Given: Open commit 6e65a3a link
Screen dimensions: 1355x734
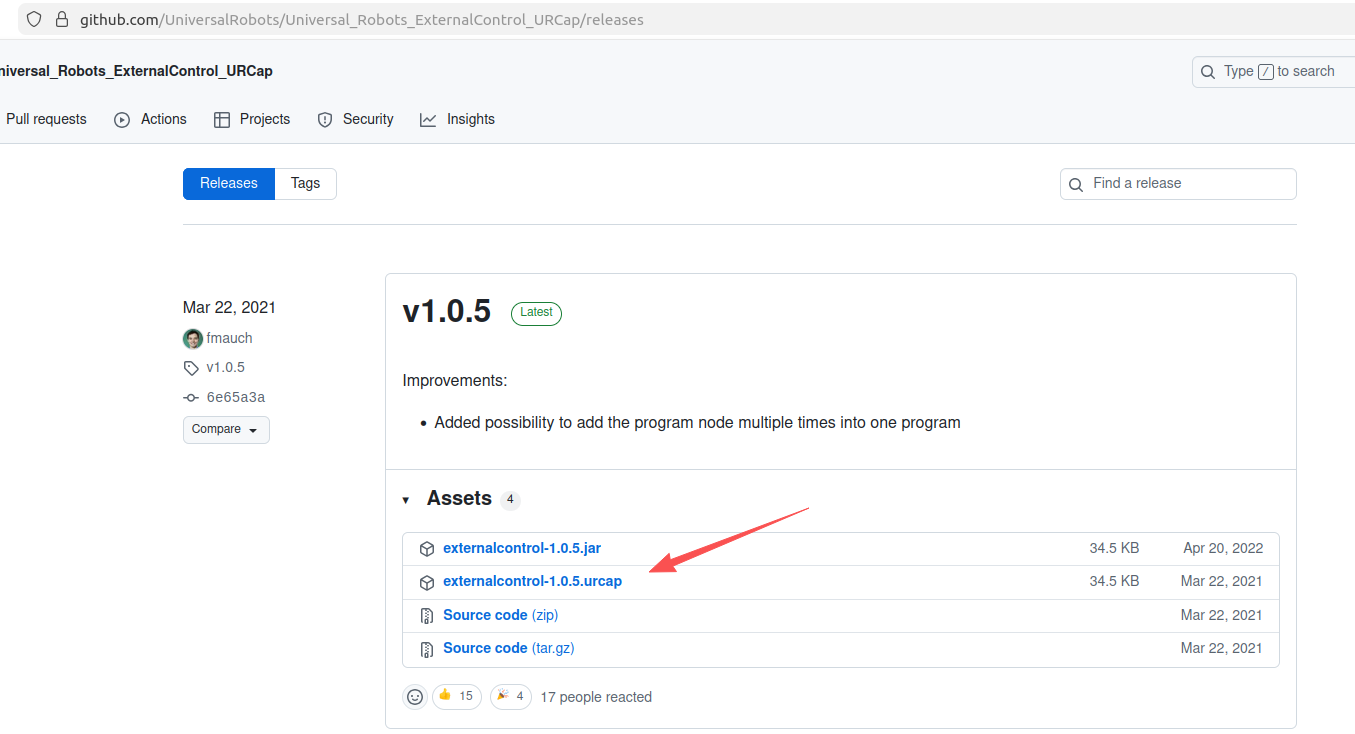Looking at the screenshot, I should coord(235,397).
